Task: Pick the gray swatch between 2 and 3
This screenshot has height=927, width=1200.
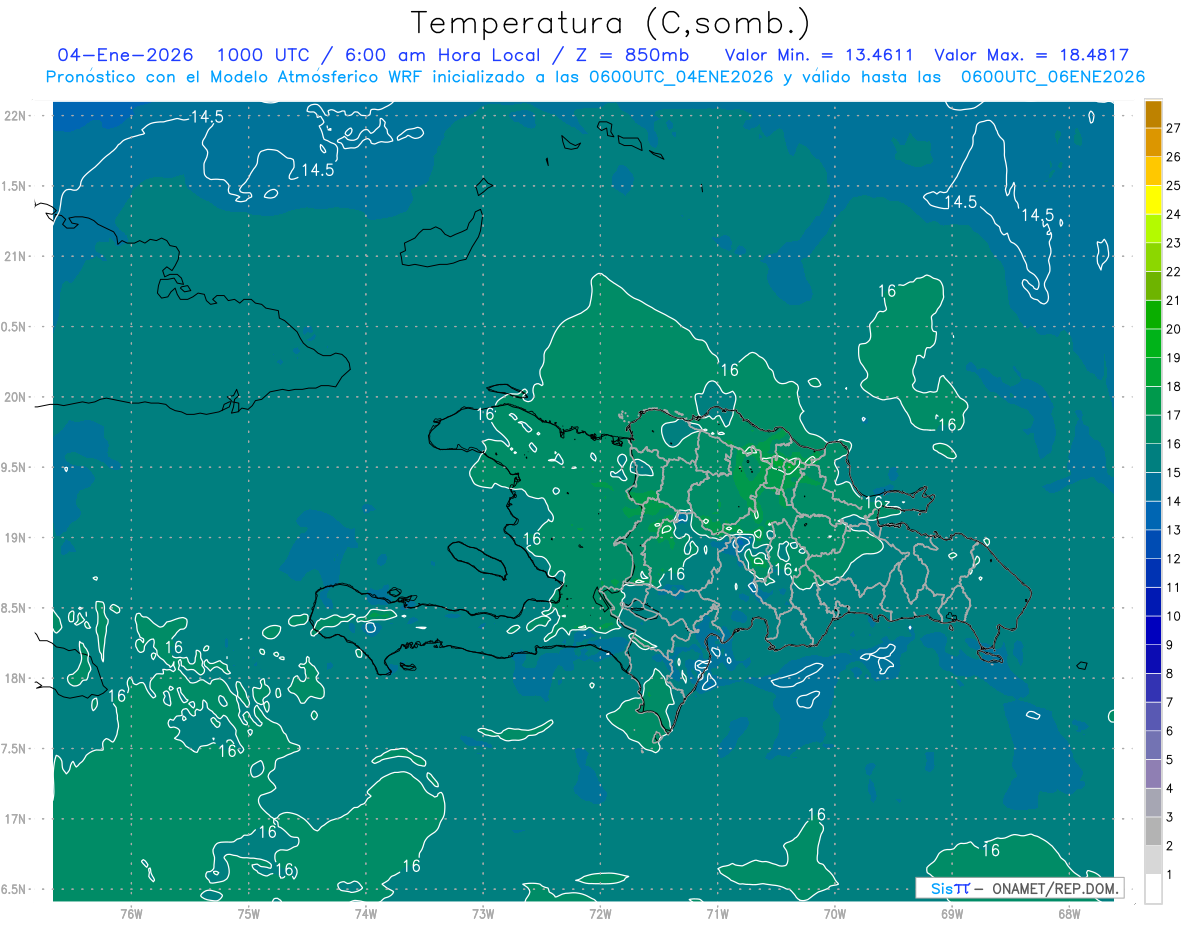Action: [x=1153, y=831]
